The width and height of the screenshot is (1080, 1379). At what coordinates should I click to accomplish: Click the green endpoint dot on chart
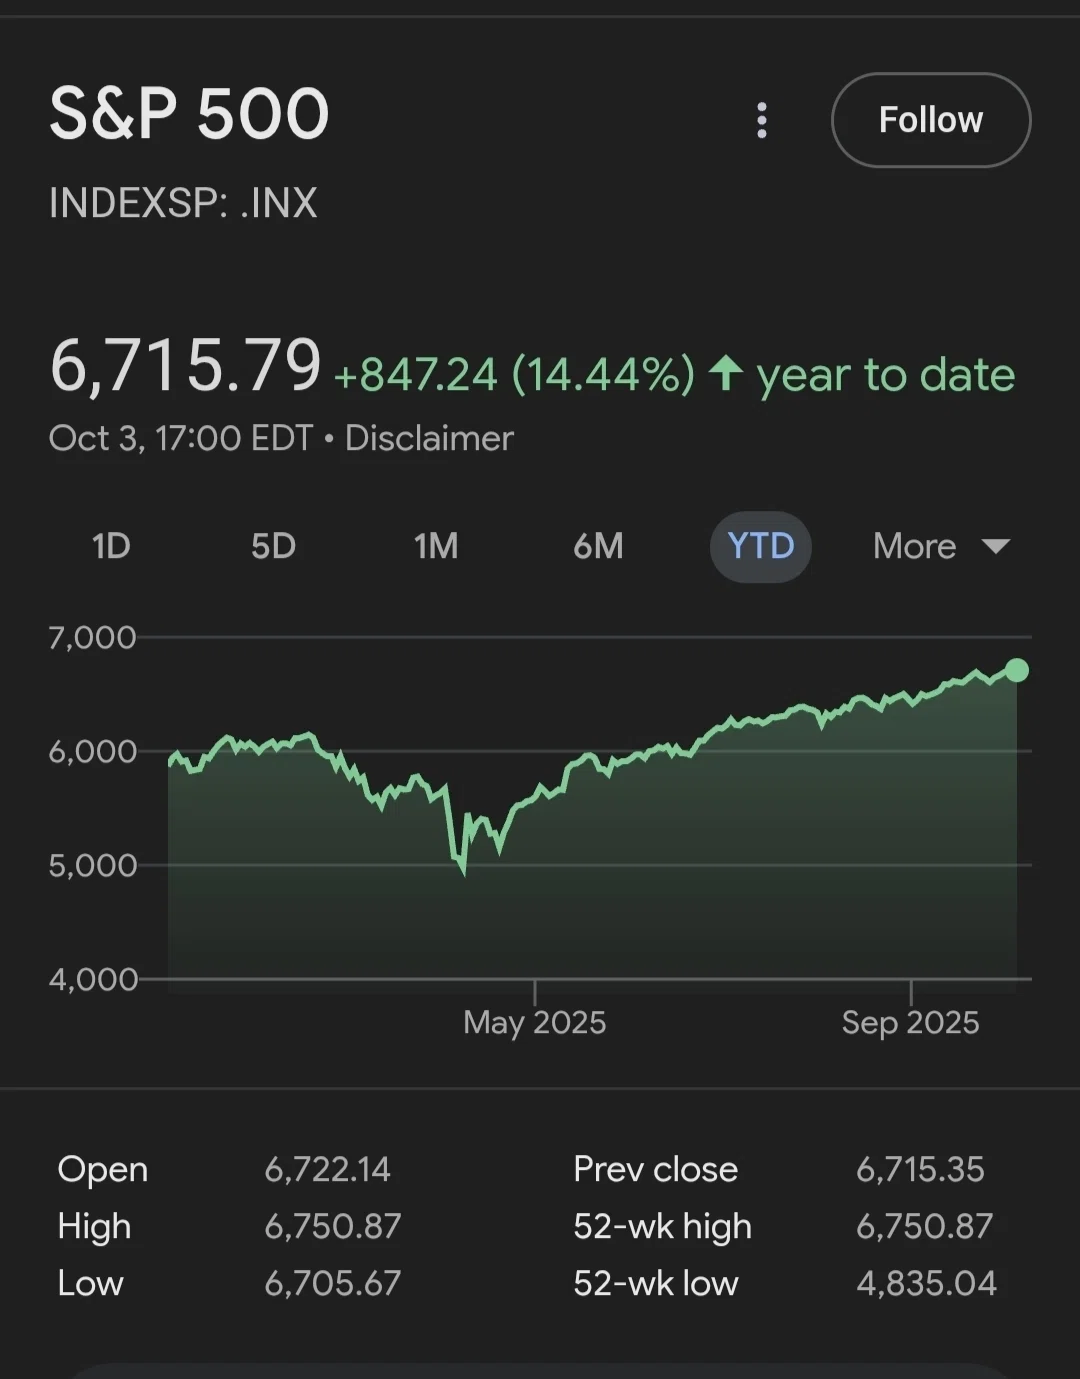[1017, 670]
